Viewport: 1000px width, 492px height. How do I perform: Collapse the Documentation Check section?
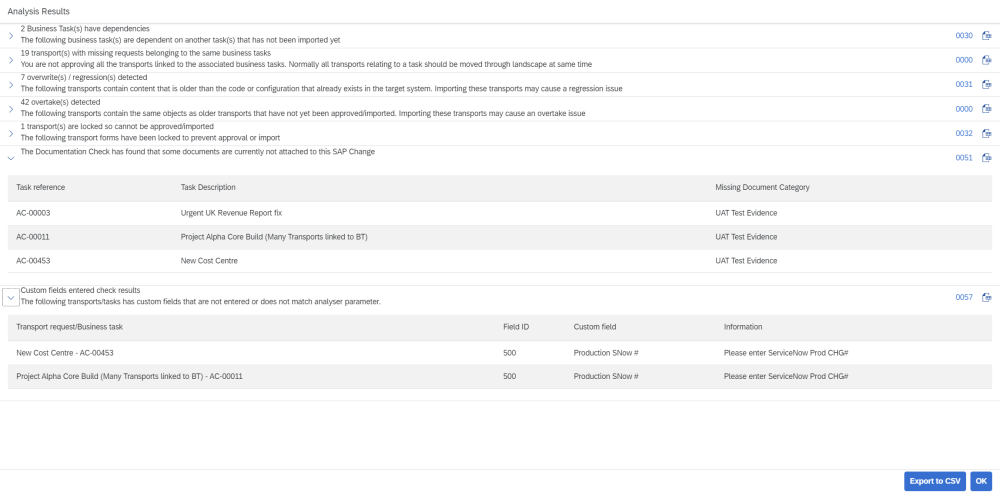coord(10,157)
